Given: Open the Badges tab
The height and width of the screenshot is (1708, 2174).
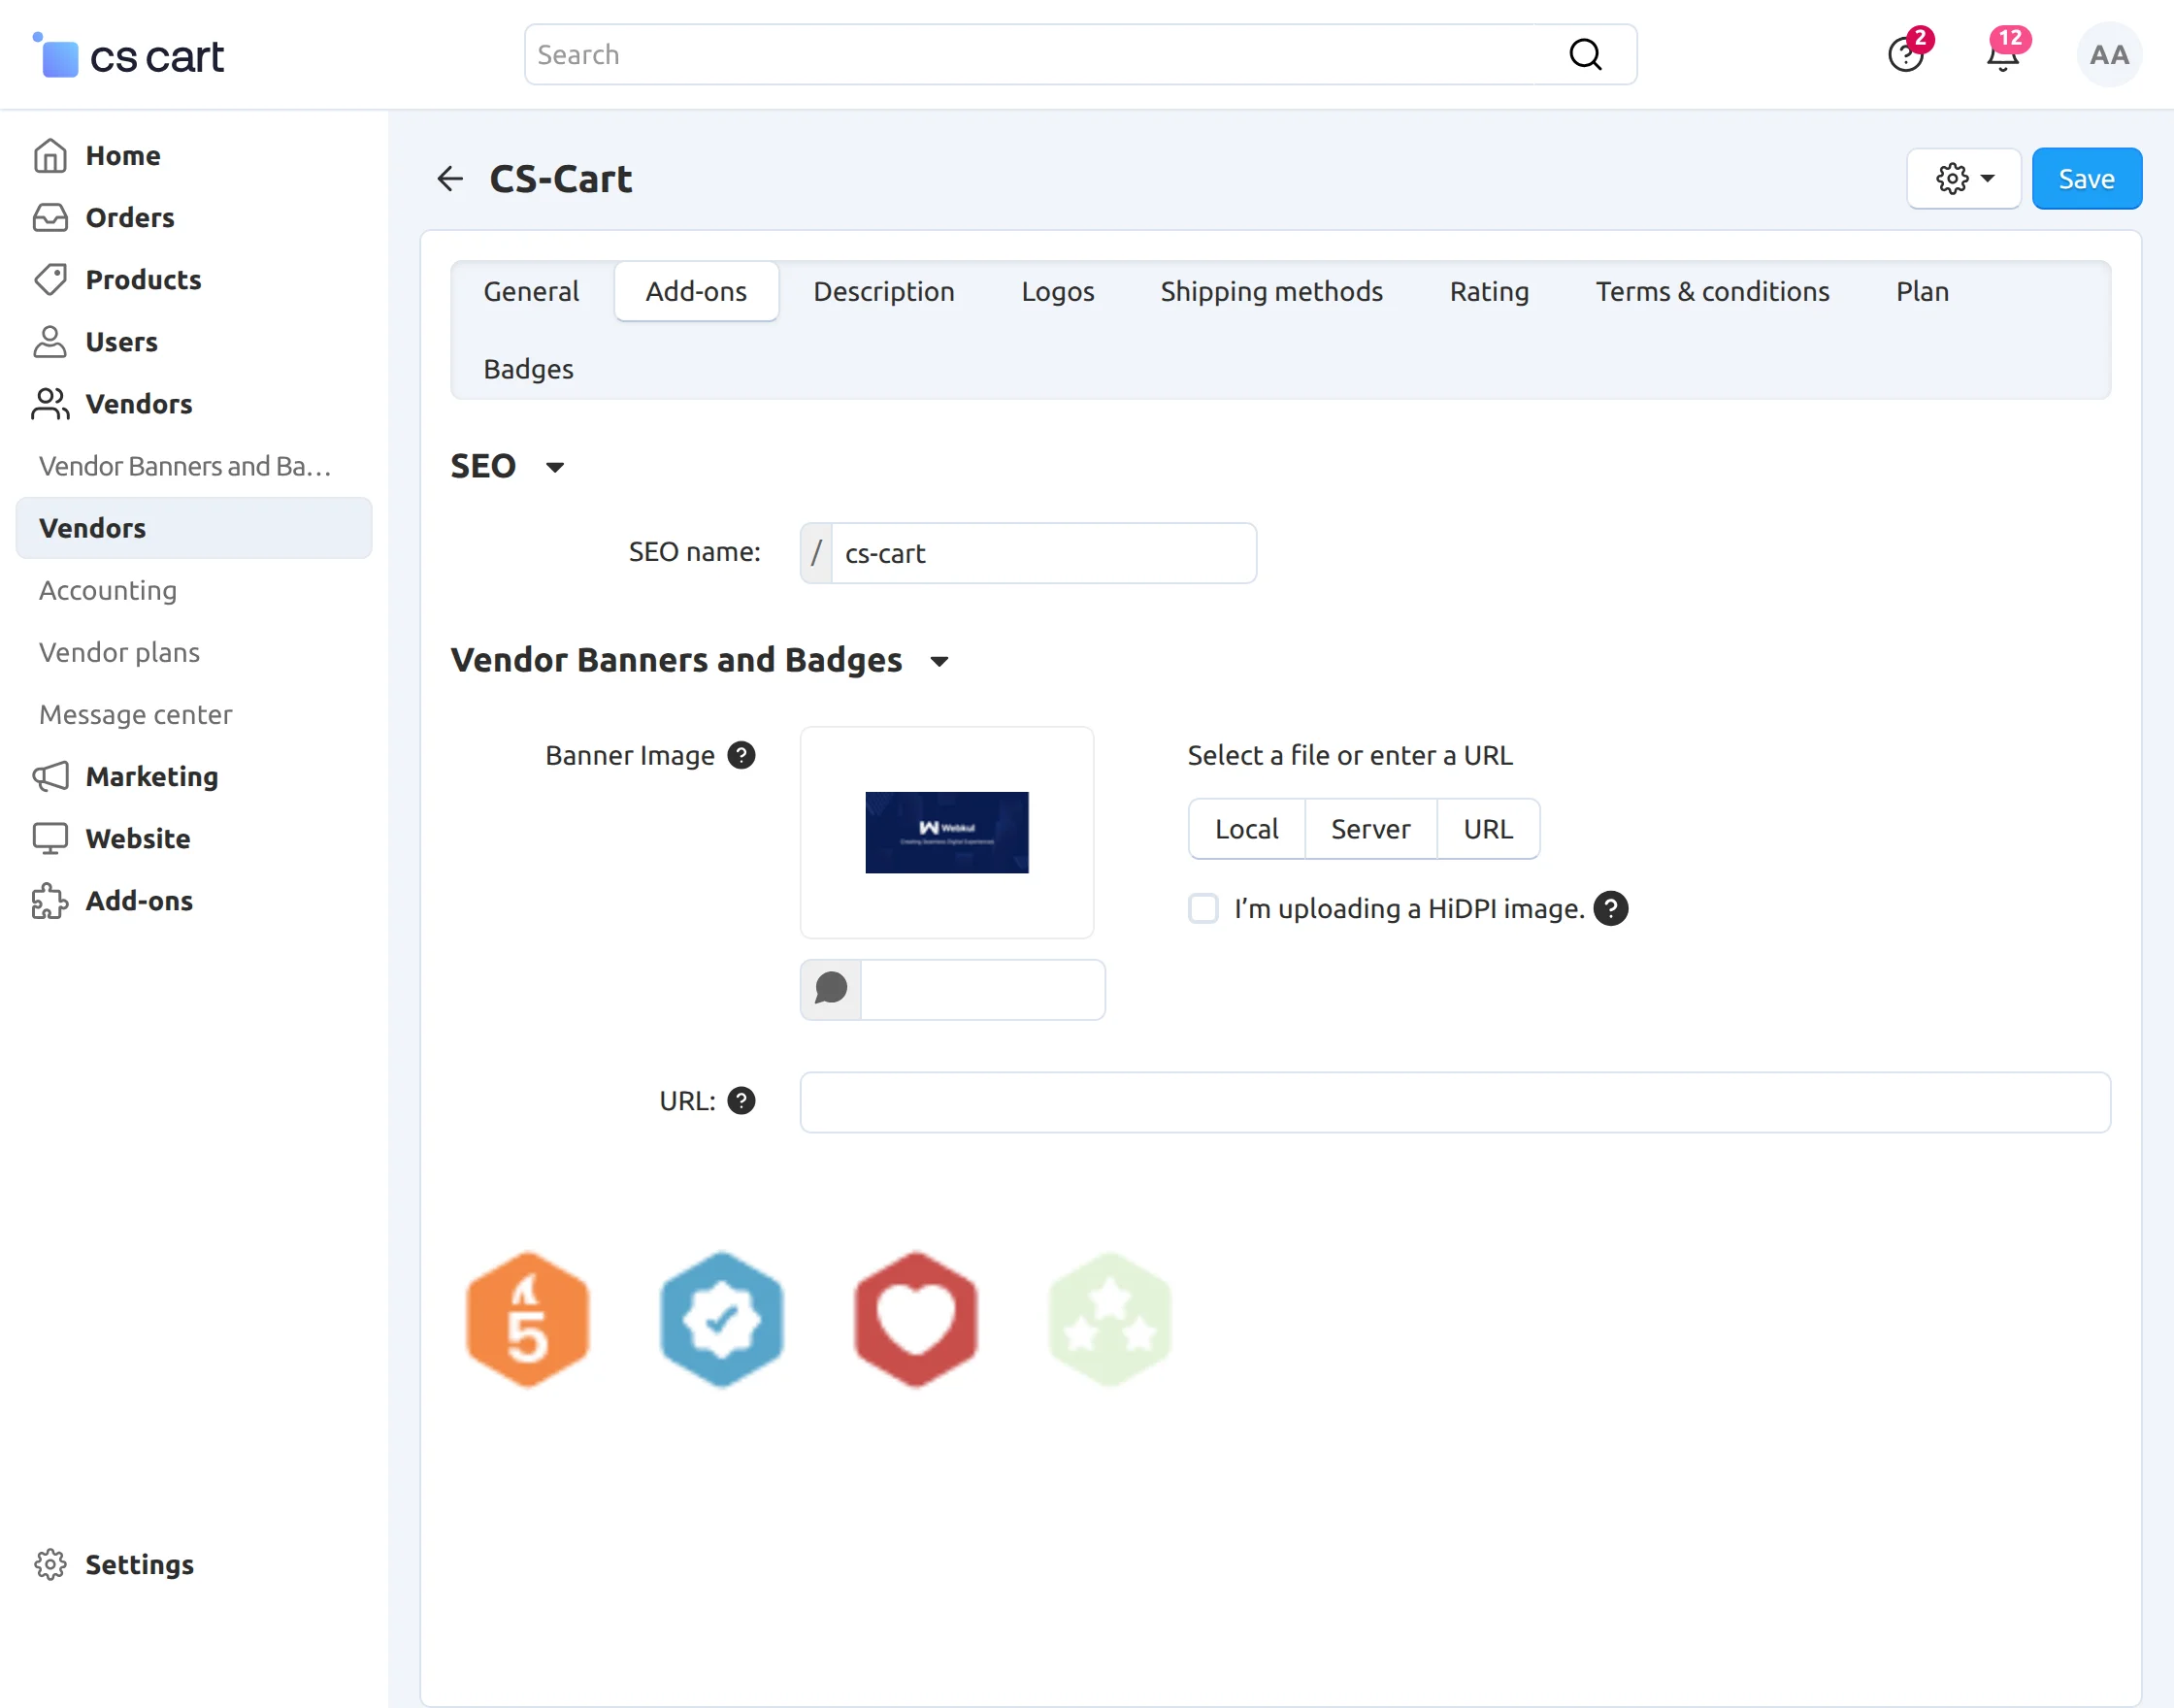Looking at the screenshot, I should point(528,369).
